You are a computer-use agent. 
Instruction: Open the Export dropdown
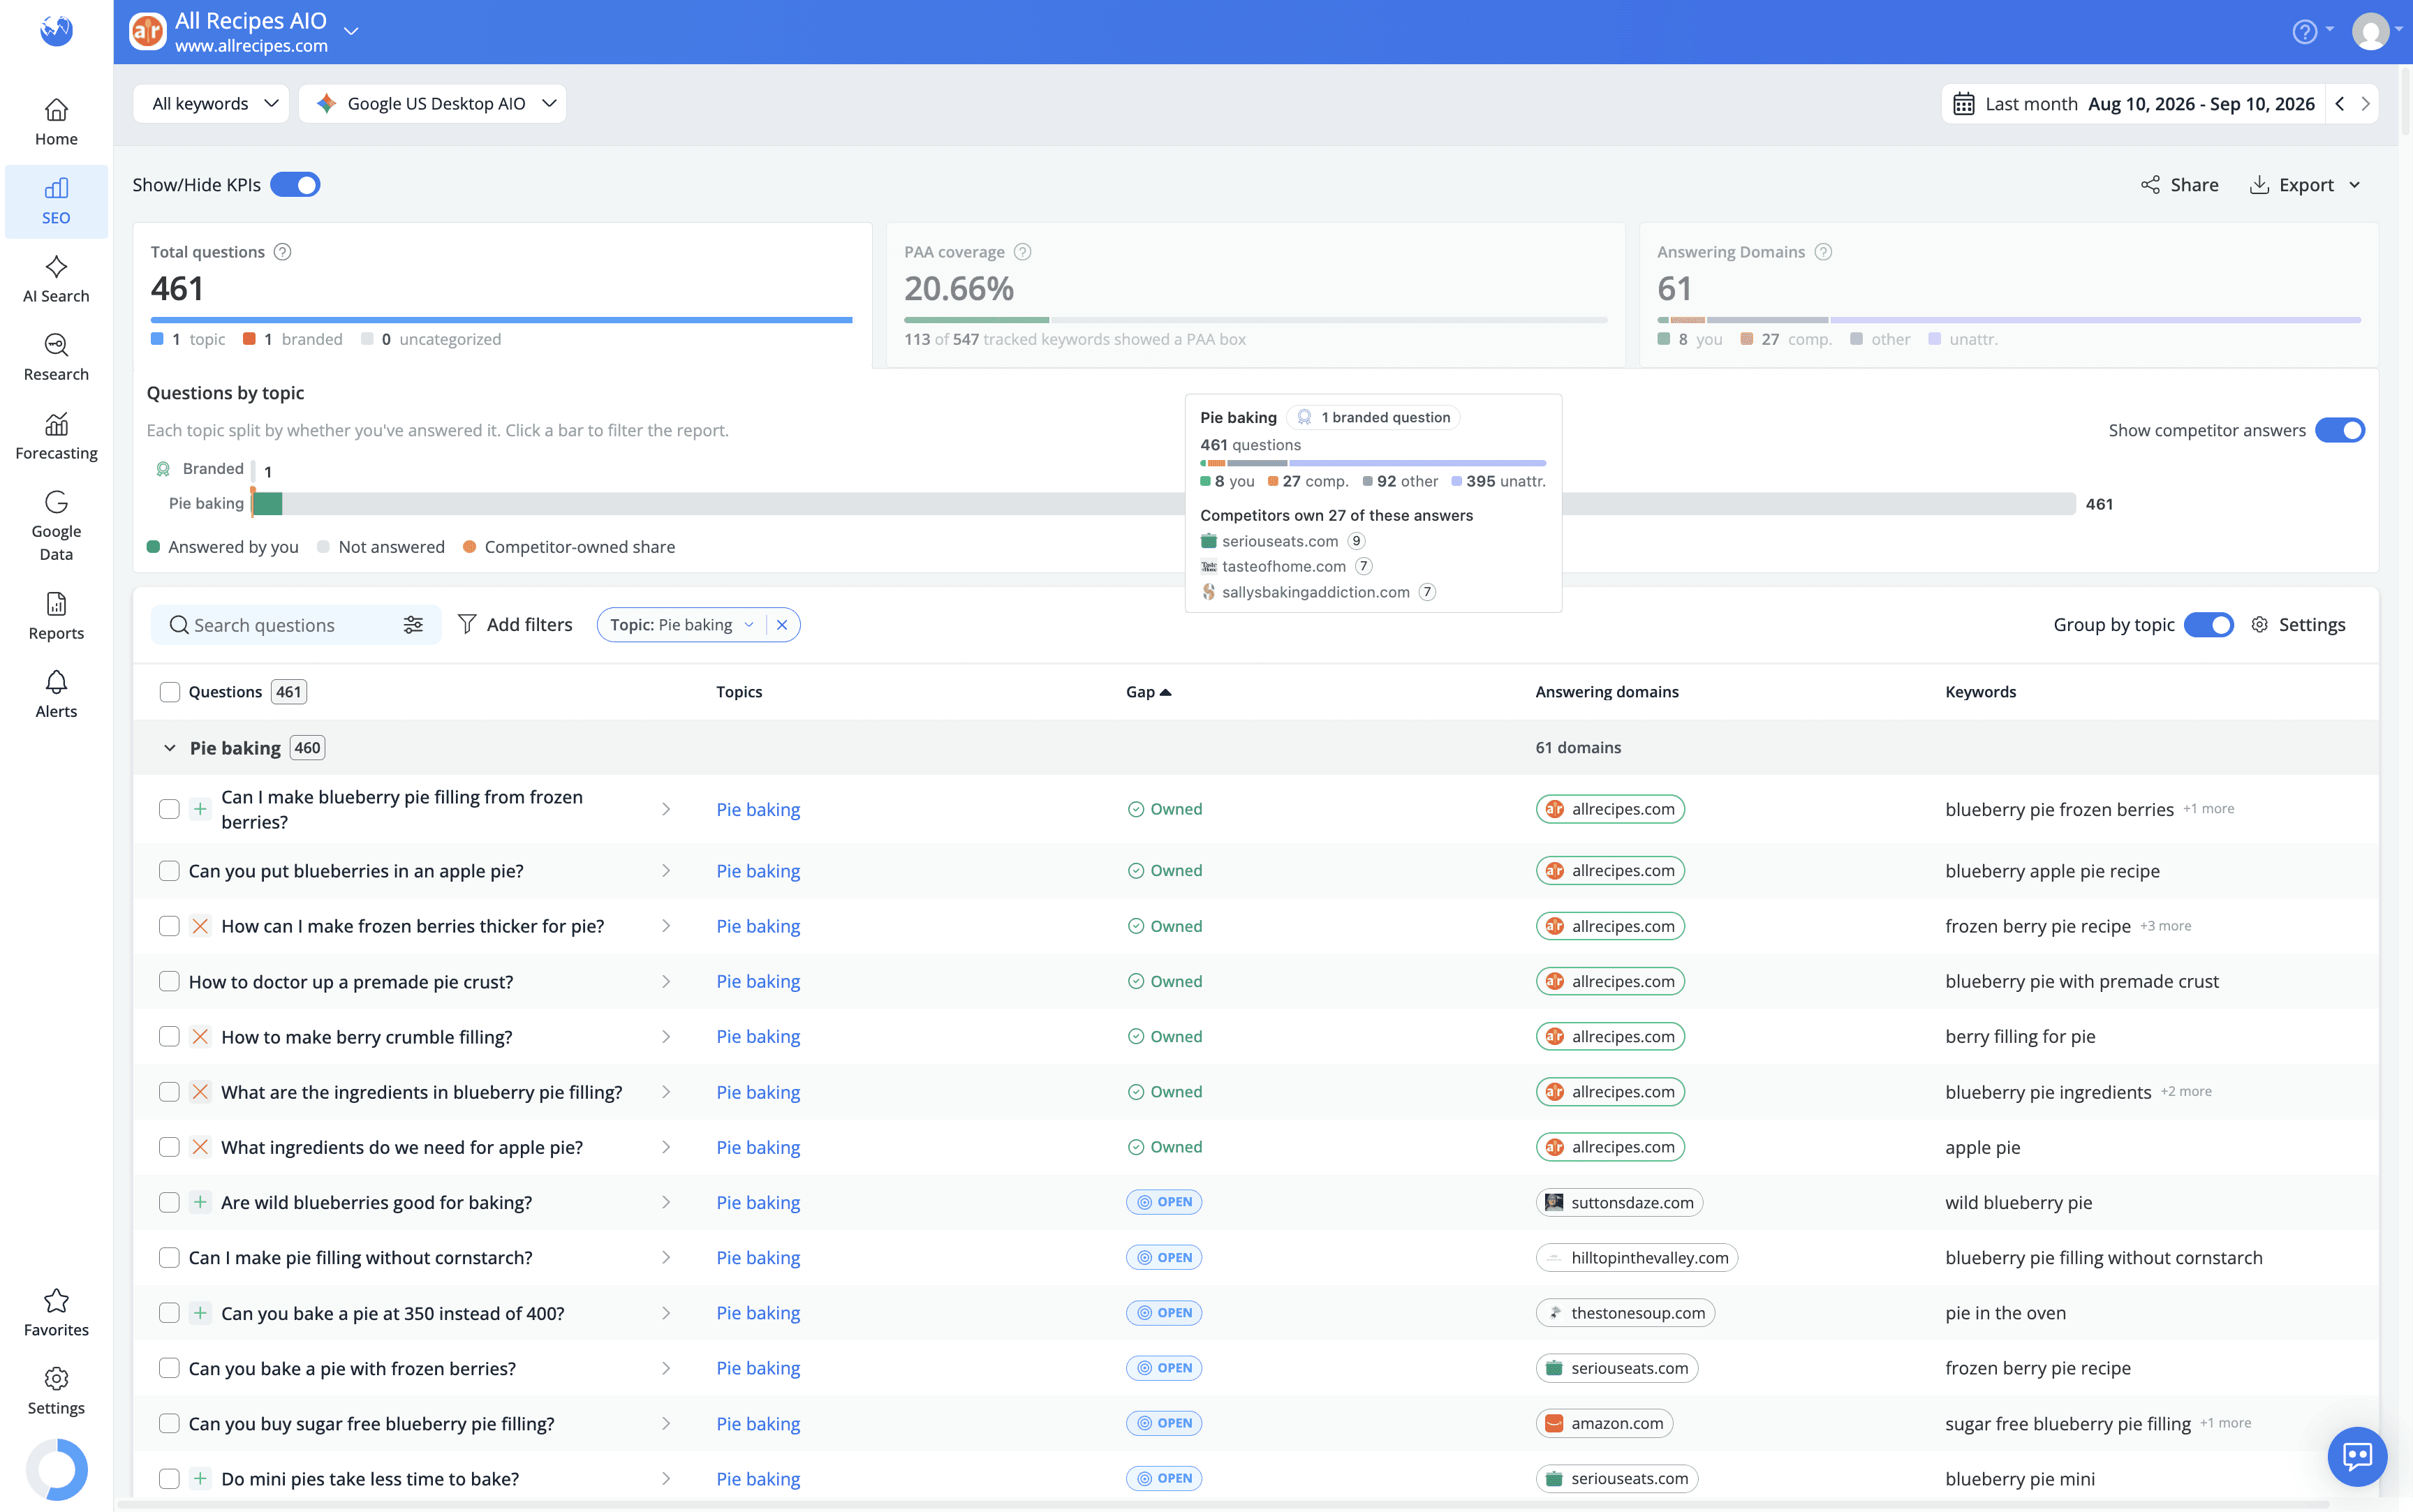click(x=2305, y=185)
